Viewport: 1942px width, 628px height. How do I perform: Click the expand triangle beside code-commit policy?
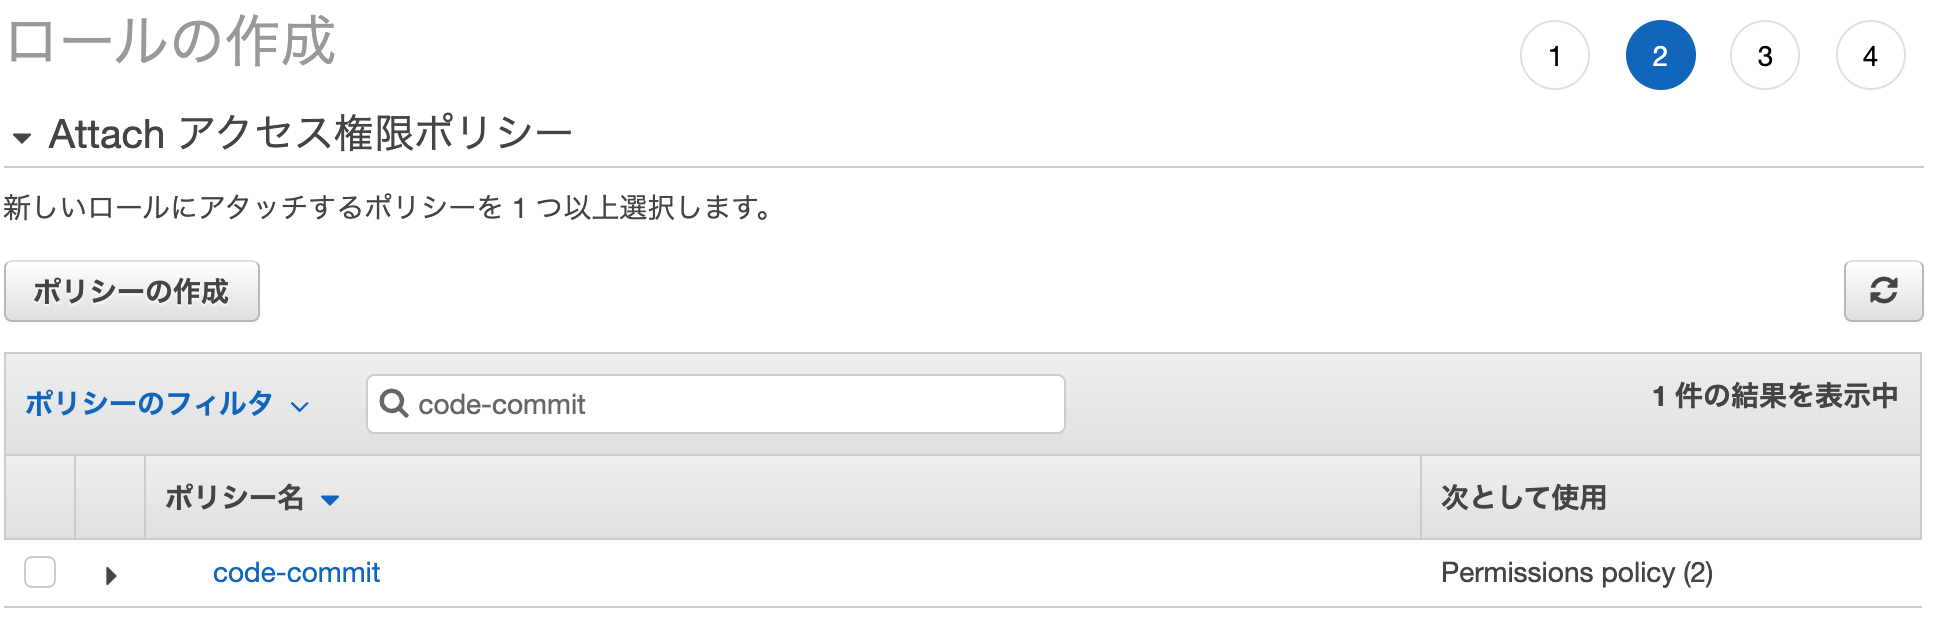111,574
